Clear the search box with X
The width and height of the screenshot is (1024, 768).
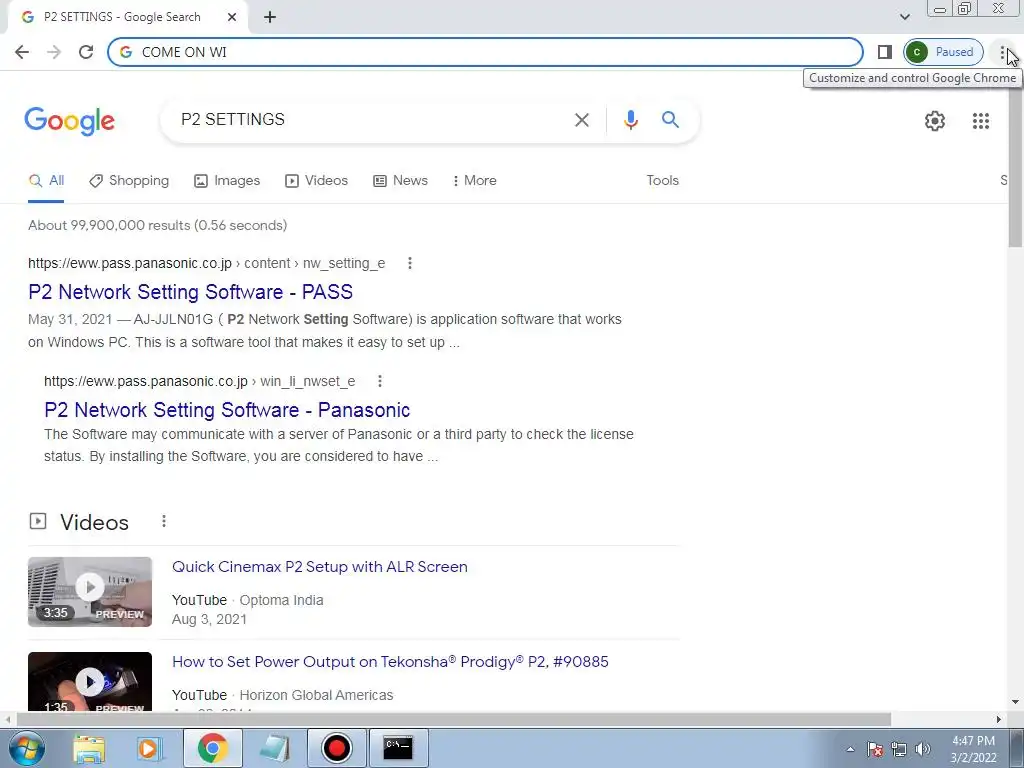pos(581,120)
